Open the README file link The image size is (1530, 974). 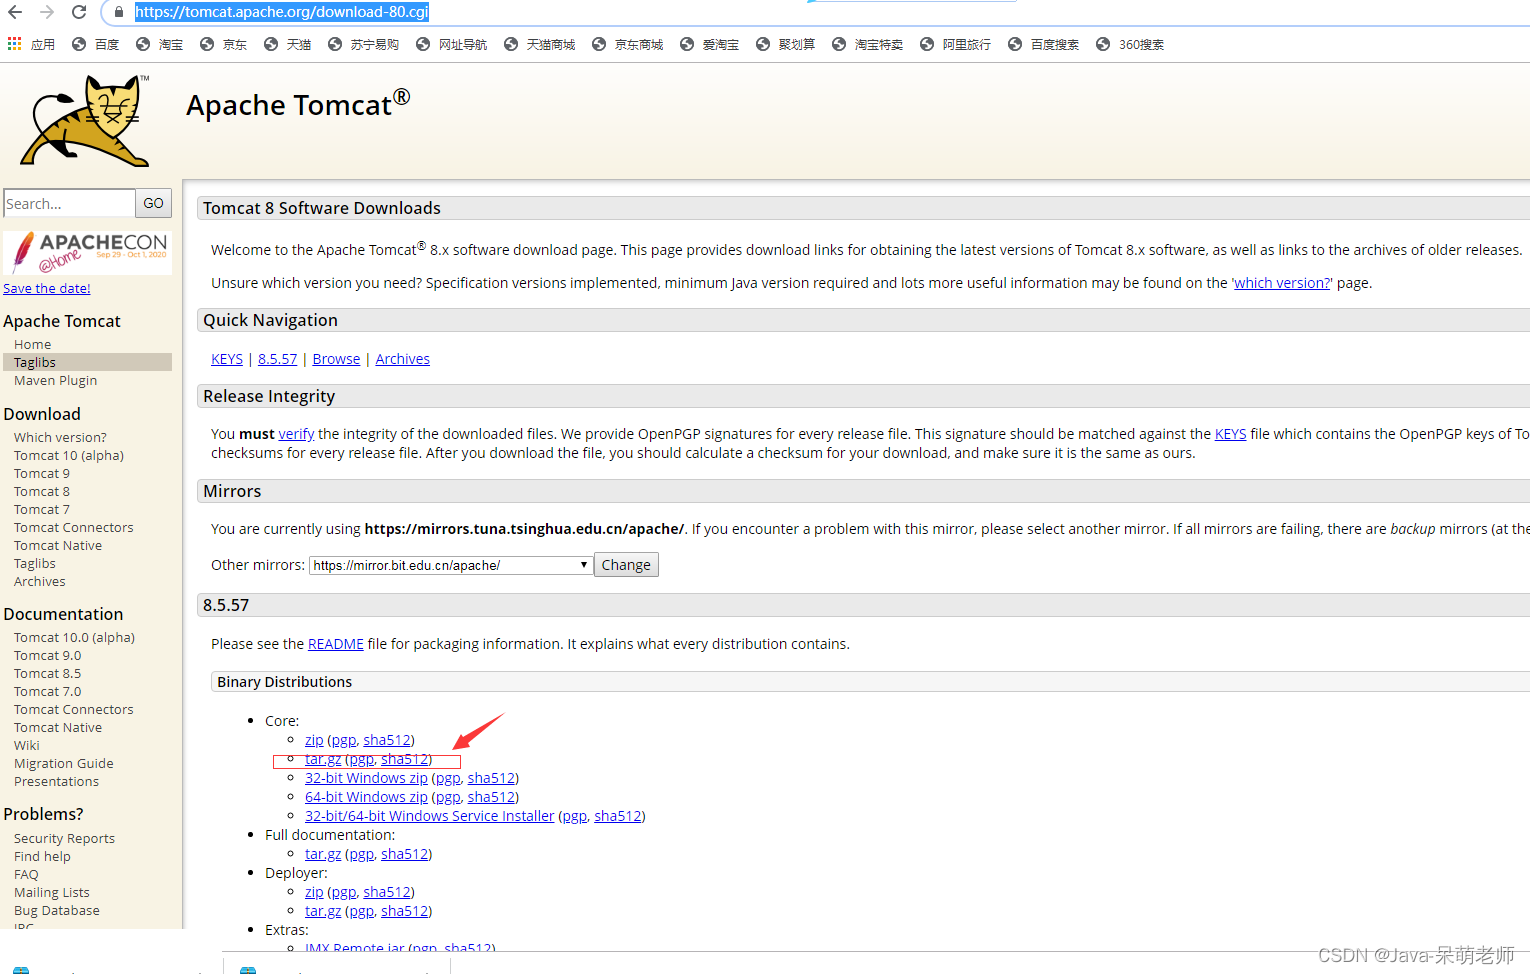point(336,644)
